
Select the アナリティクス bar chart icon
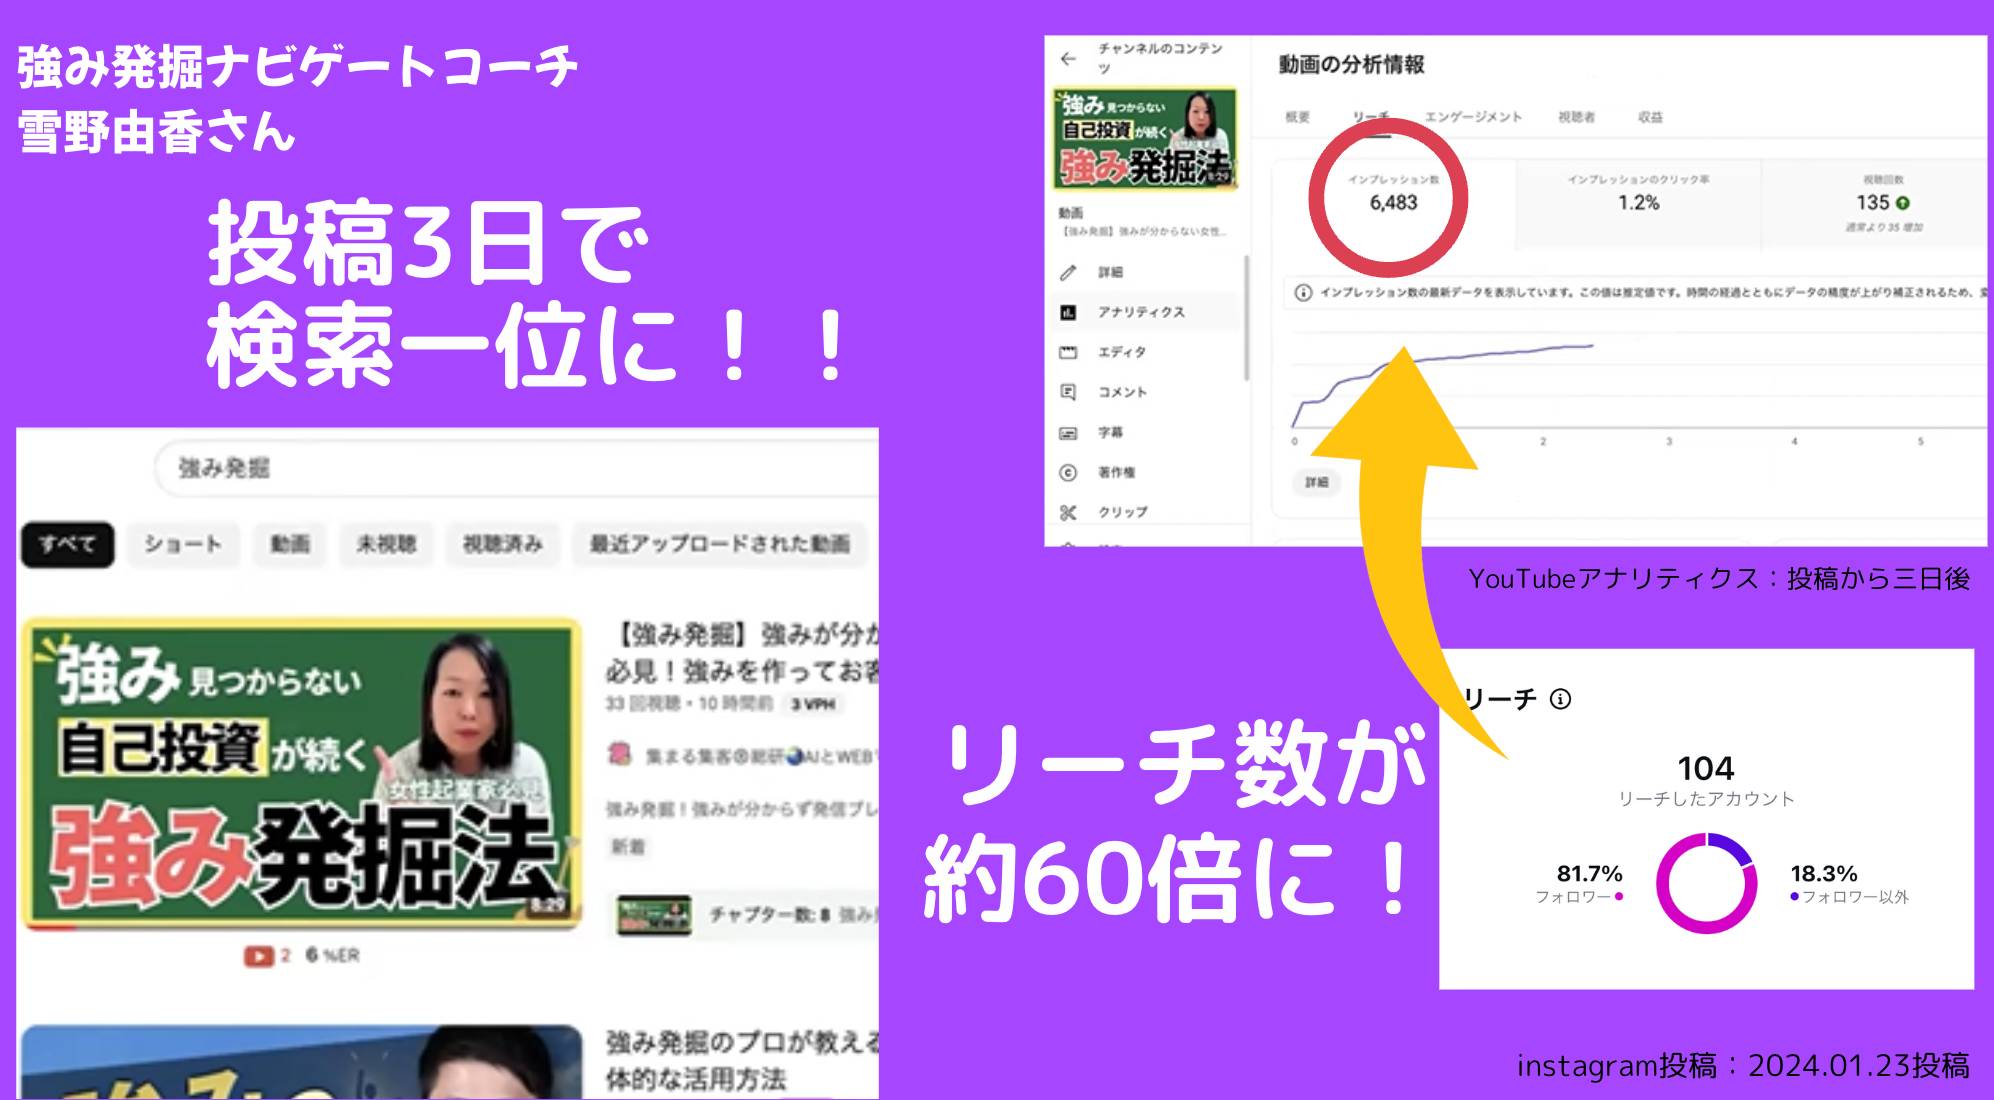(x=1068, y=312)
